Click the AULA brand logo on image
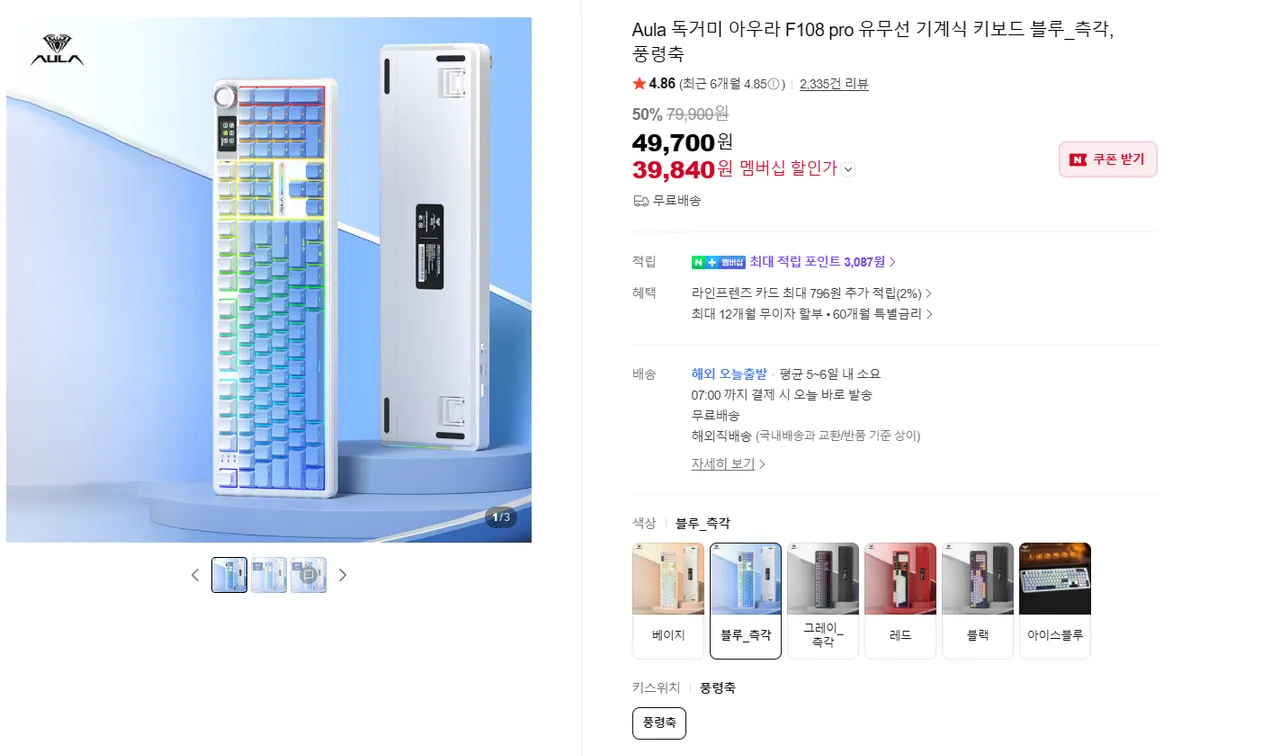Screen dimensions: 1280x756 coord(57,50)
